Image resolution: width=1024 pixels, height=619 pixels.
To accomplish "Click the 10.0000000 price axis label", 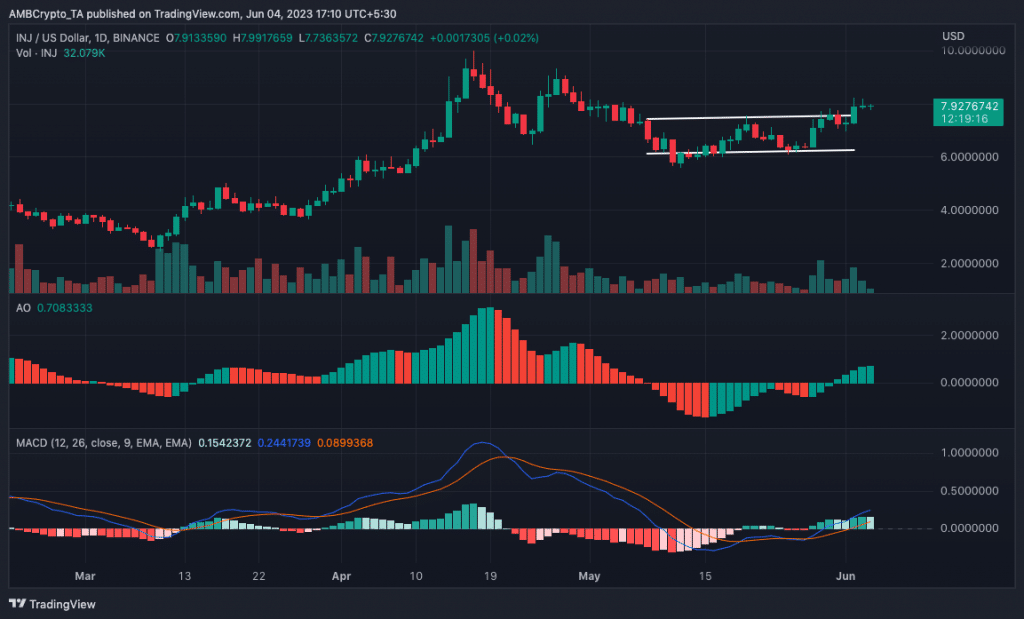I will 973,50.
